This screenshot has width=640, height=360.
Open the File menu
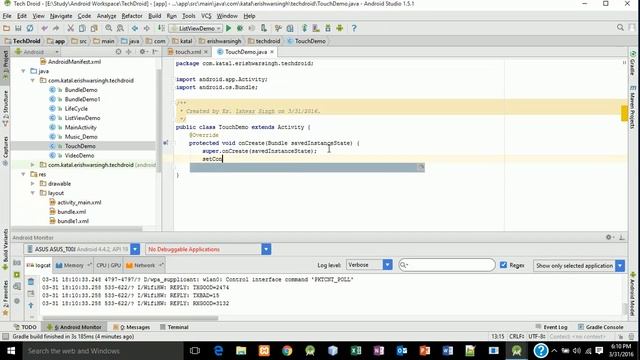[x=7, y=16]
